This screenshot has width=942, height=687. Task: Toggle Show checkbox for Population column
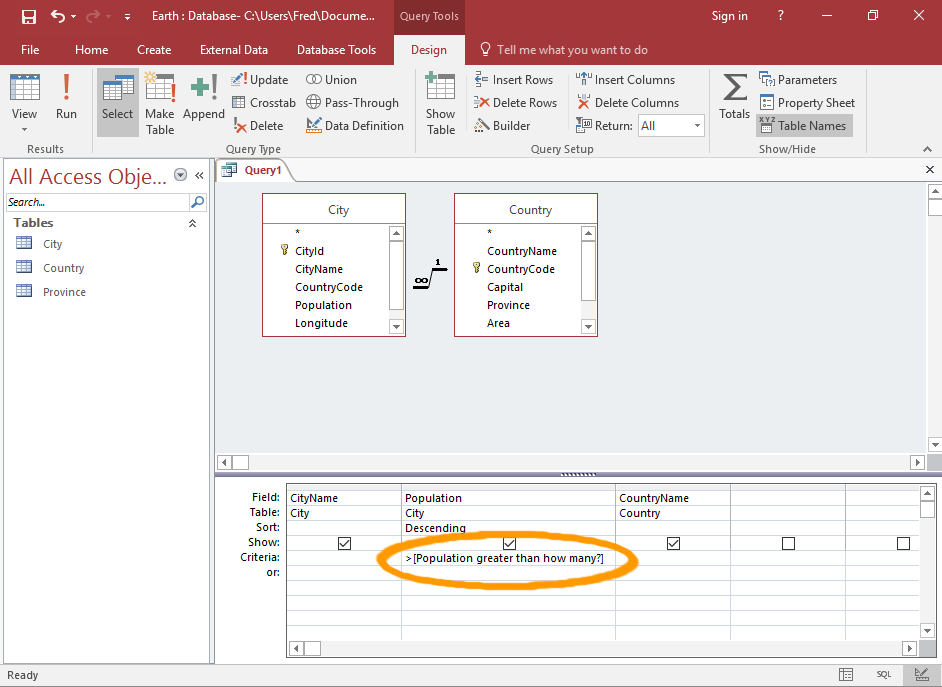[x=509, y=543]
